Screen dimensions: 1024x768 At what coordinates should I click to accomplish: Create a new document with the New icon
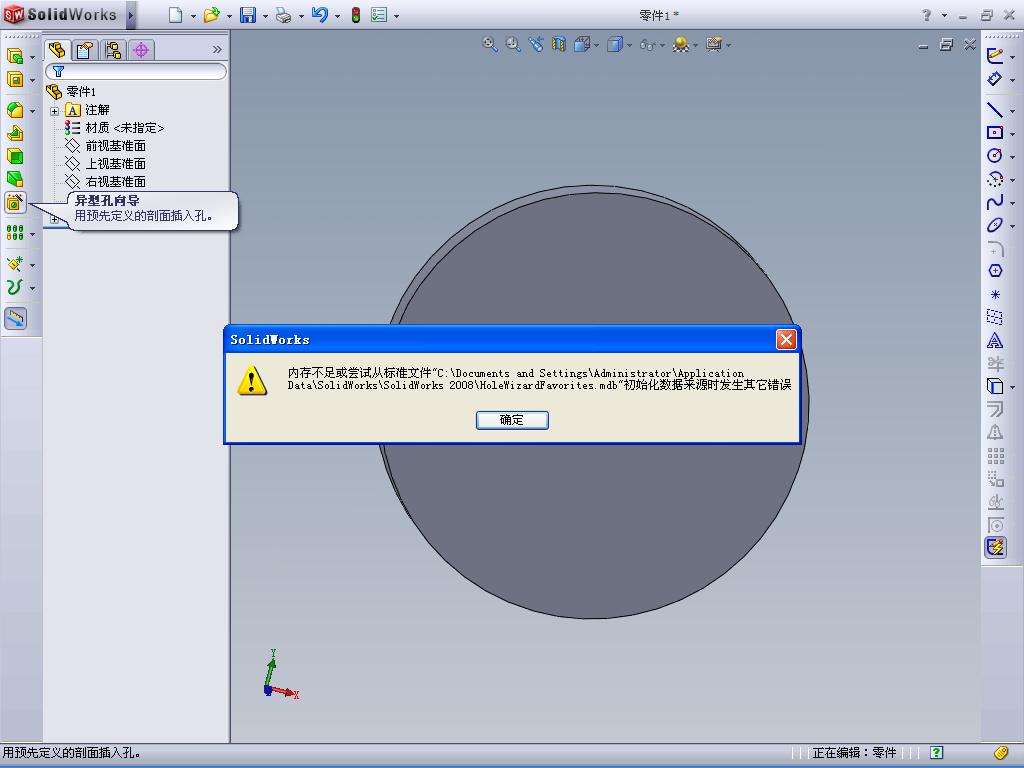coord(175,15)
